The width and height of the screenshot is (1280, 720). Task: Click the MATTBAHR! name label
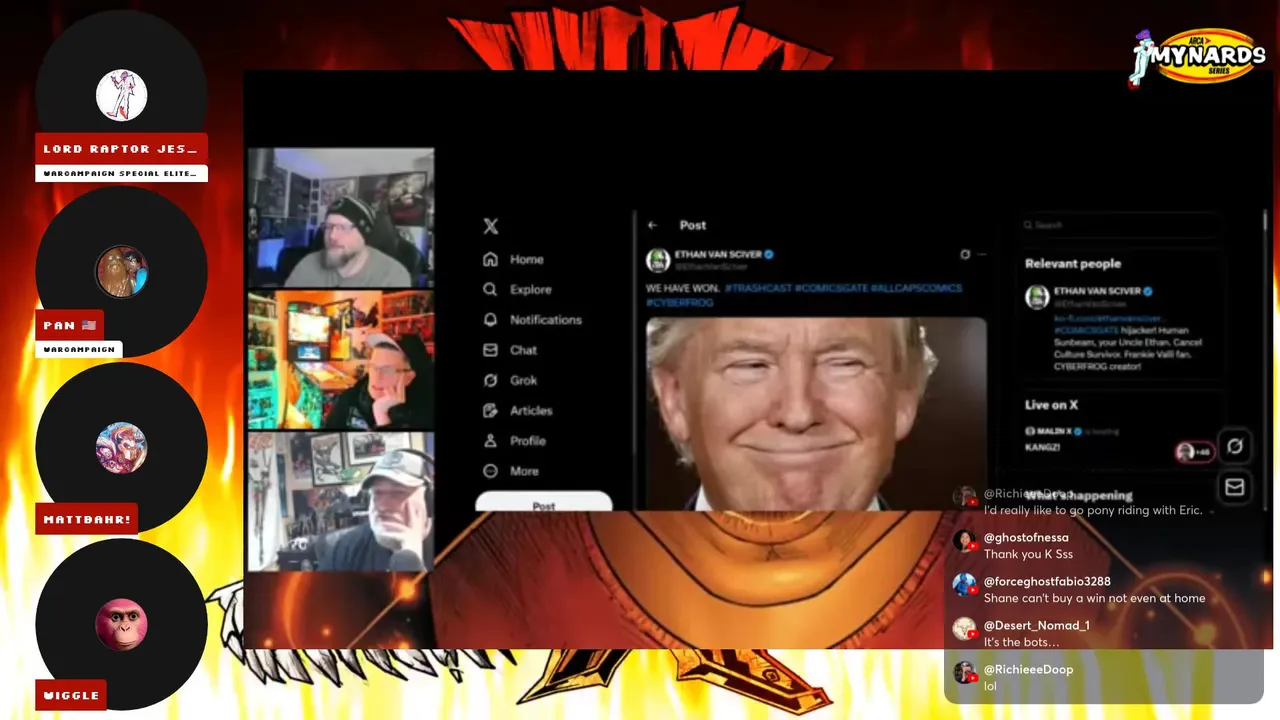point(86,520)
